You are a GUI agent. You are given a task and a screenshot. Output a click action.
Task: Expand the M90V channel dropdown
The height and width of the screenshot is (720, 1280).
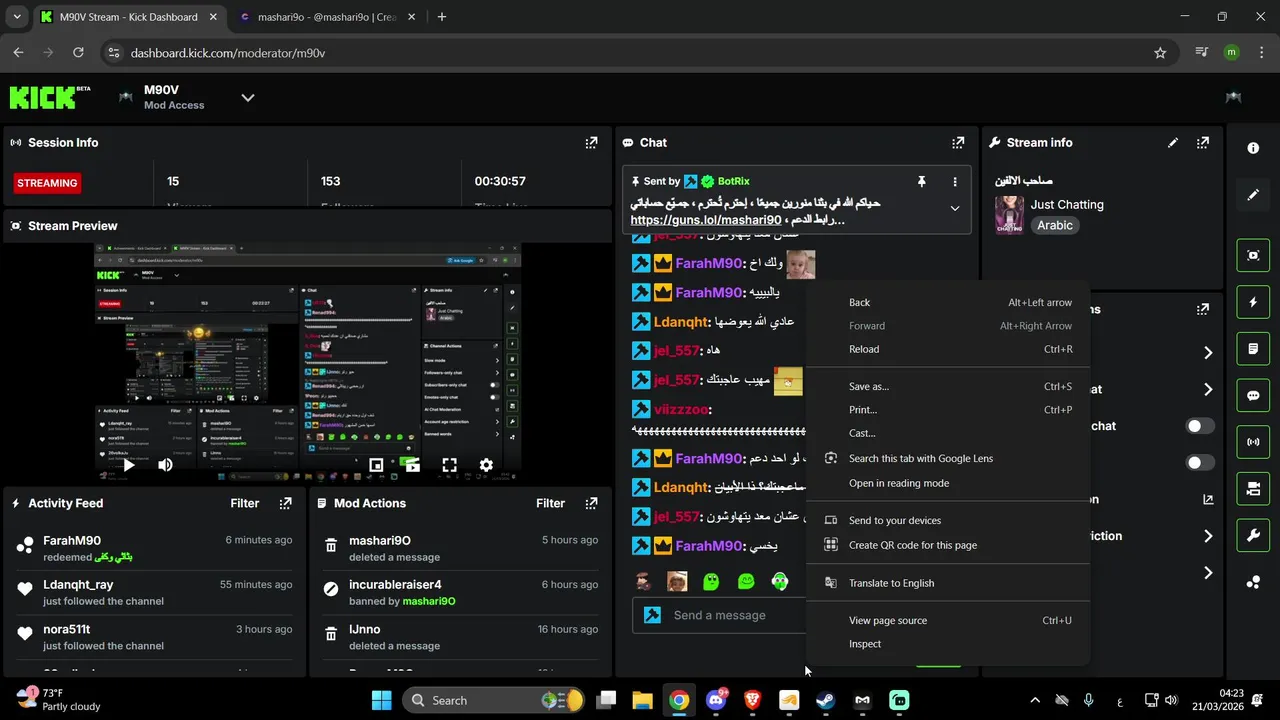(248, 97)
